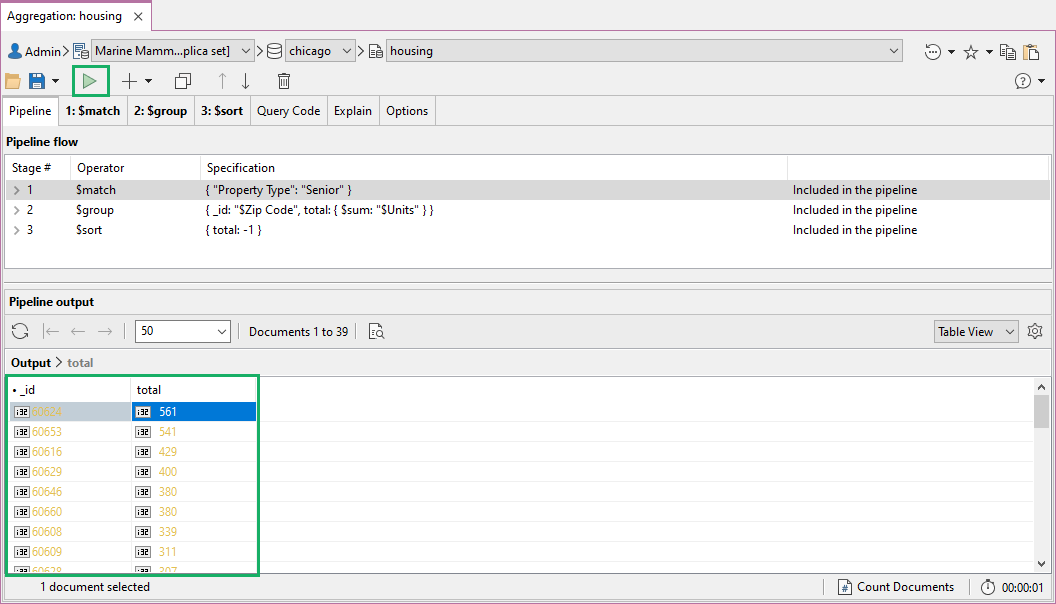Delete the selected pipeline stage
Viewport: 1056px width, 604px height.
pyautogui.click(x=283, y=80)
